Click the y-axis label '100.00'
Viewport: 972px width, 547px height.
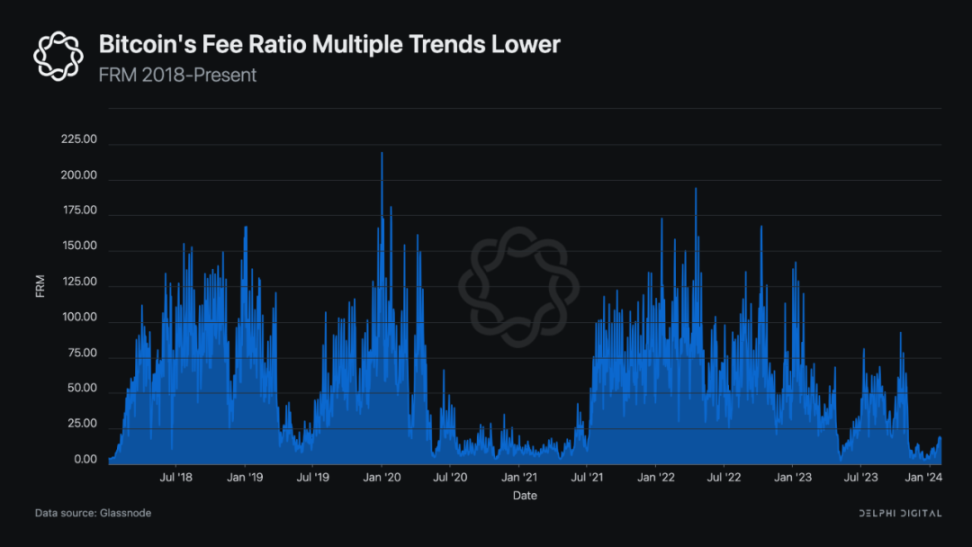(x=79, y=318)
